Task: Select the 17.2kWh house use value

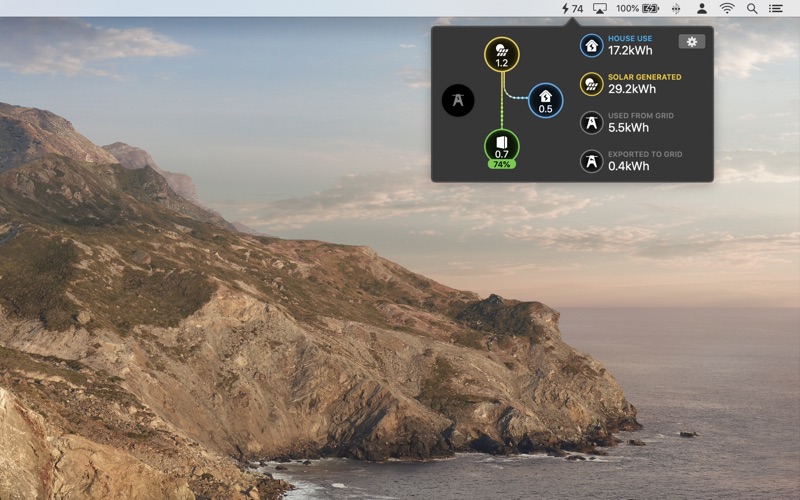Action: pyautogui.click(x=630, y=51)
